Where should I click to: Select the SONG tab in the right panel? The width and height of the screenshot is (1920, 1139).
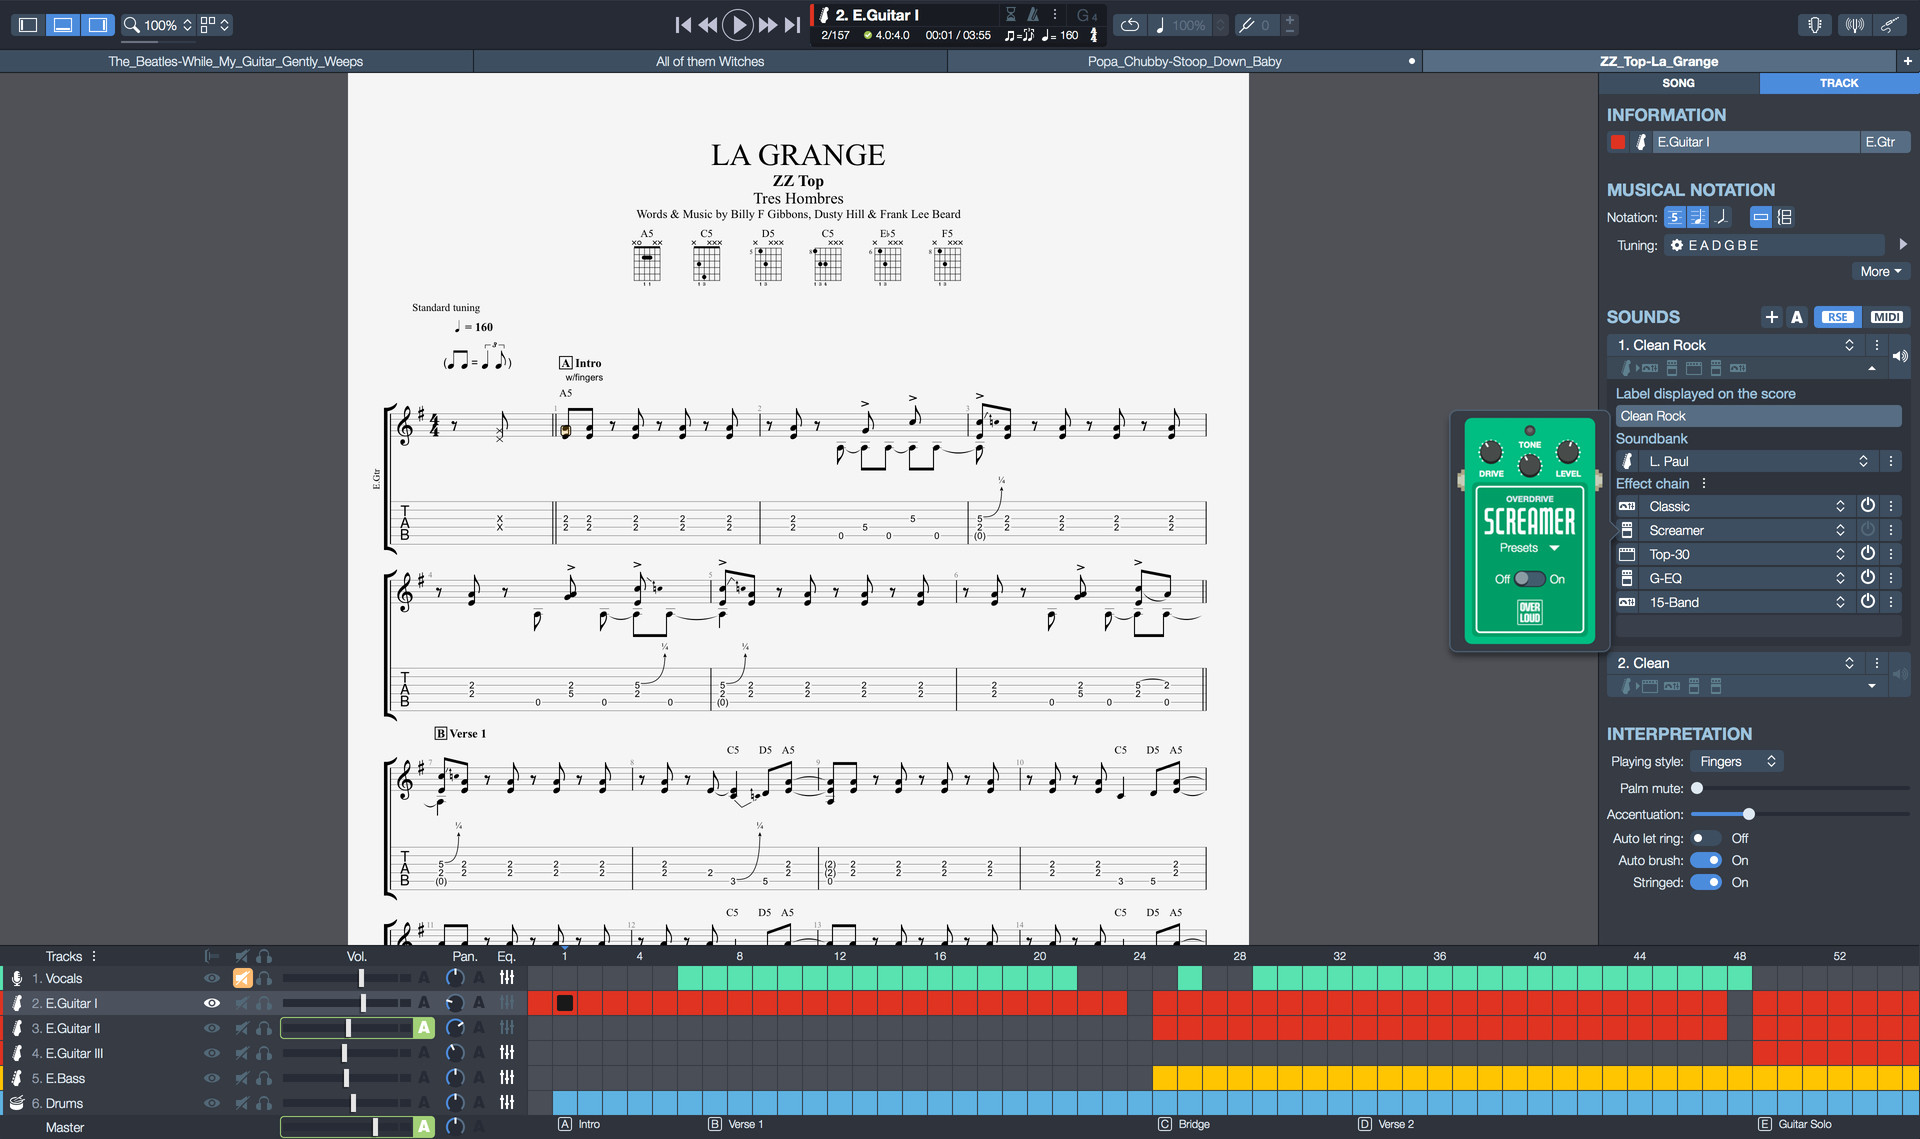click(x=1681, y=84)
